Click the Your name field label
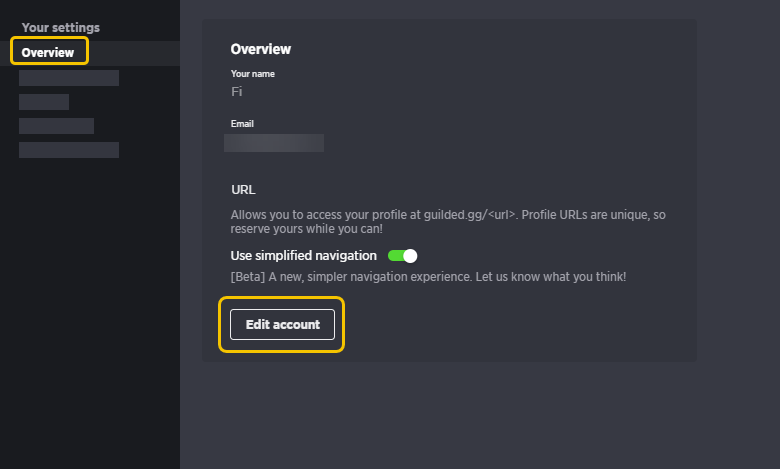Image resolution: width=780 pixels, height=469 pixels. [253, 74]
